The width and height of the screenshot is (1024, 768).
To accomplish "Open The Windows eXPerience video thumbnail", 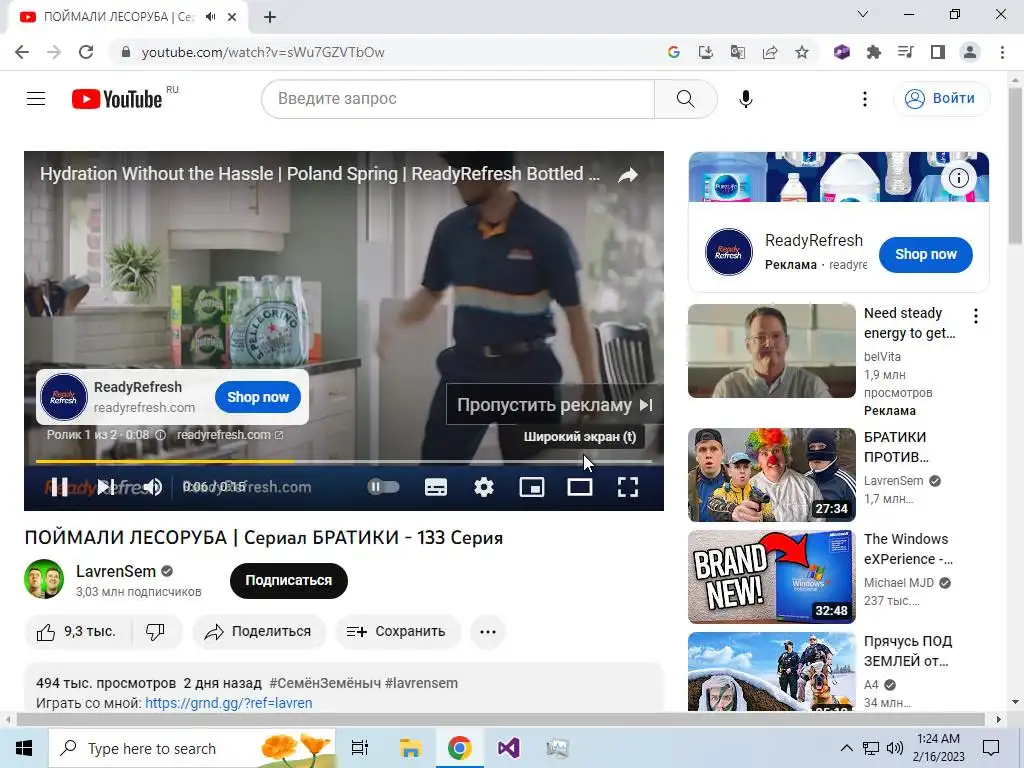I will click(x=772, y=577).
